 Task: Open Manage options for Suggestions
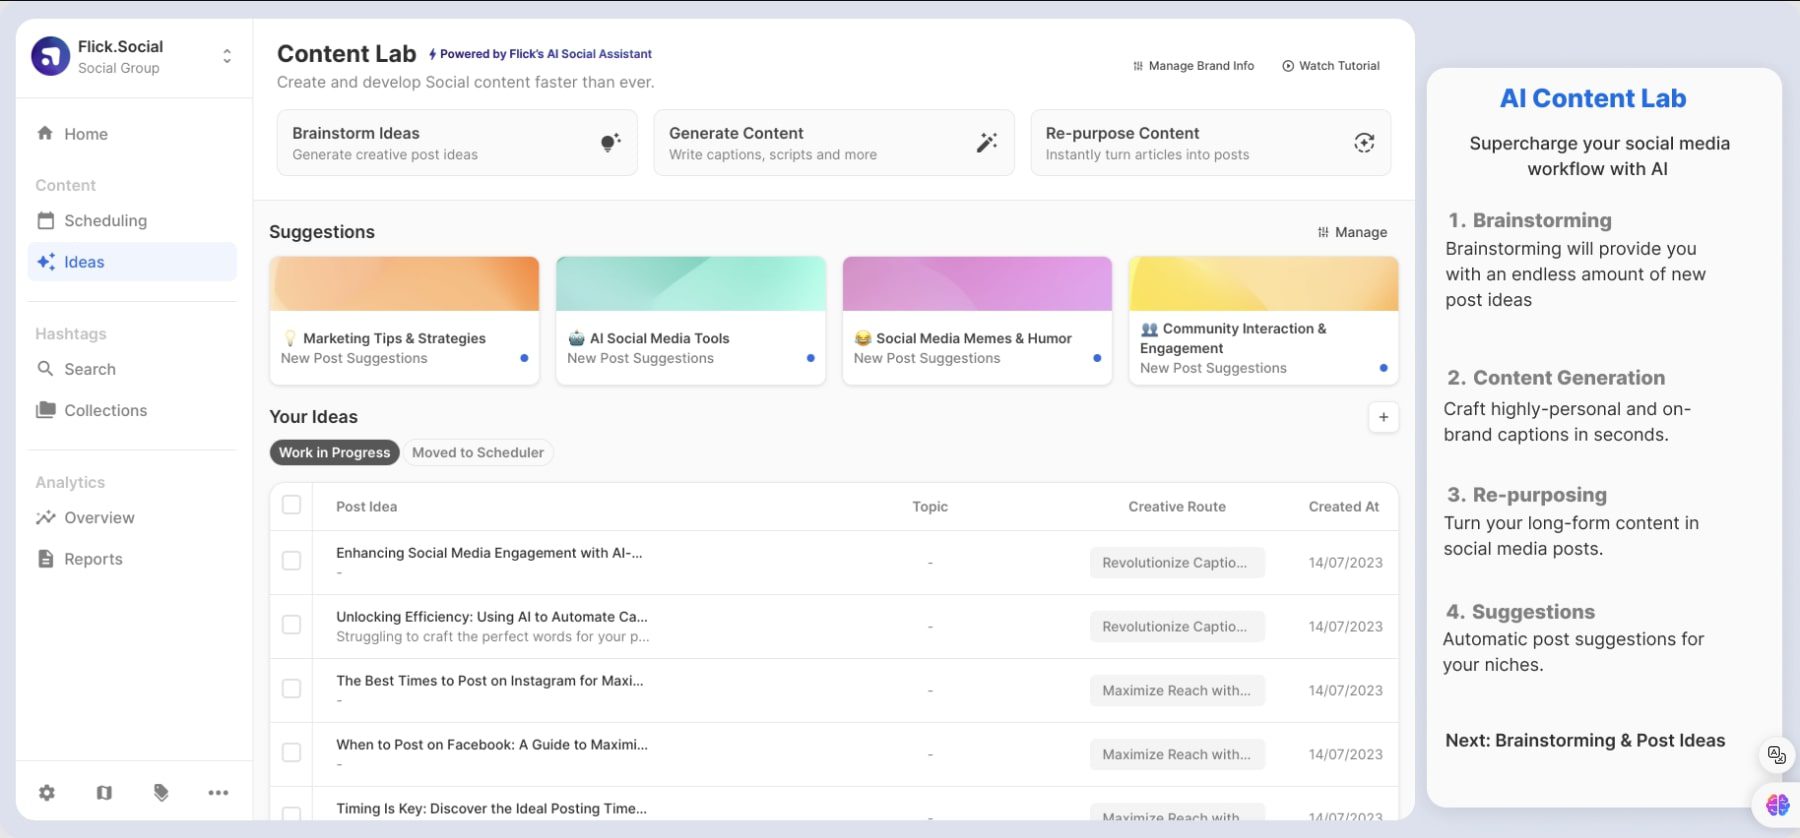click(1352, 232)
